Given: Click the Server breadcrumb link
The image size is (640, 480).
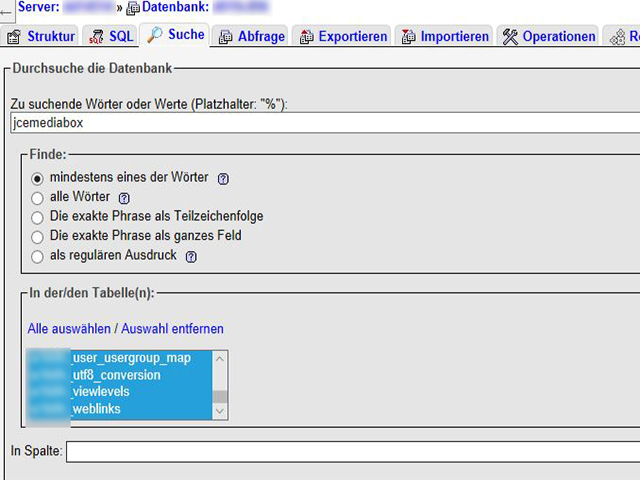Looking at the screenshot, I should tap(65, 7).
